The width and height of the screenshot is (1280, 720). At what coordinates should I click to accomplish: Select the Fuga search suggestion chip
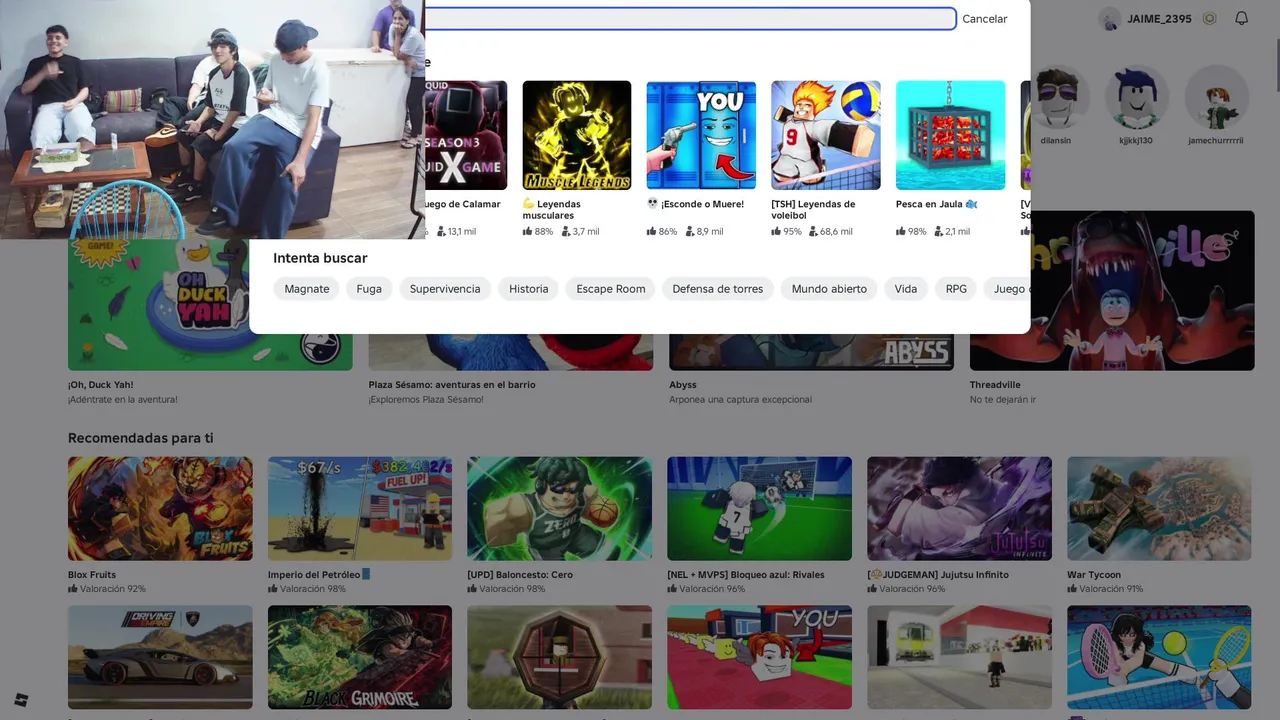point(369,289)
